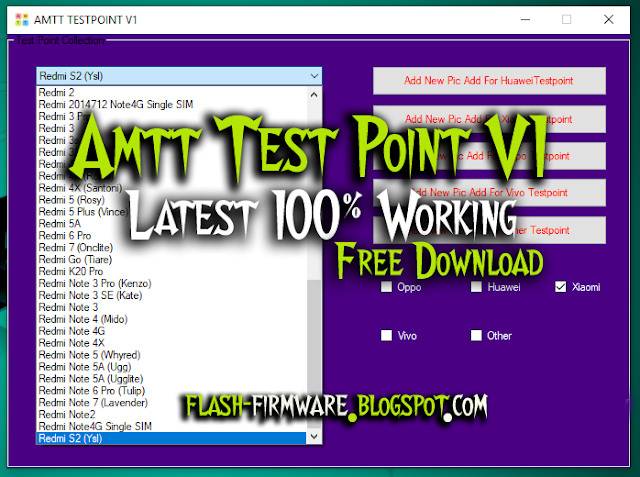Select Redmi Note 5A (Ugglite)
The width and height of the screenshot is (640, 477).
click(171, 379)
